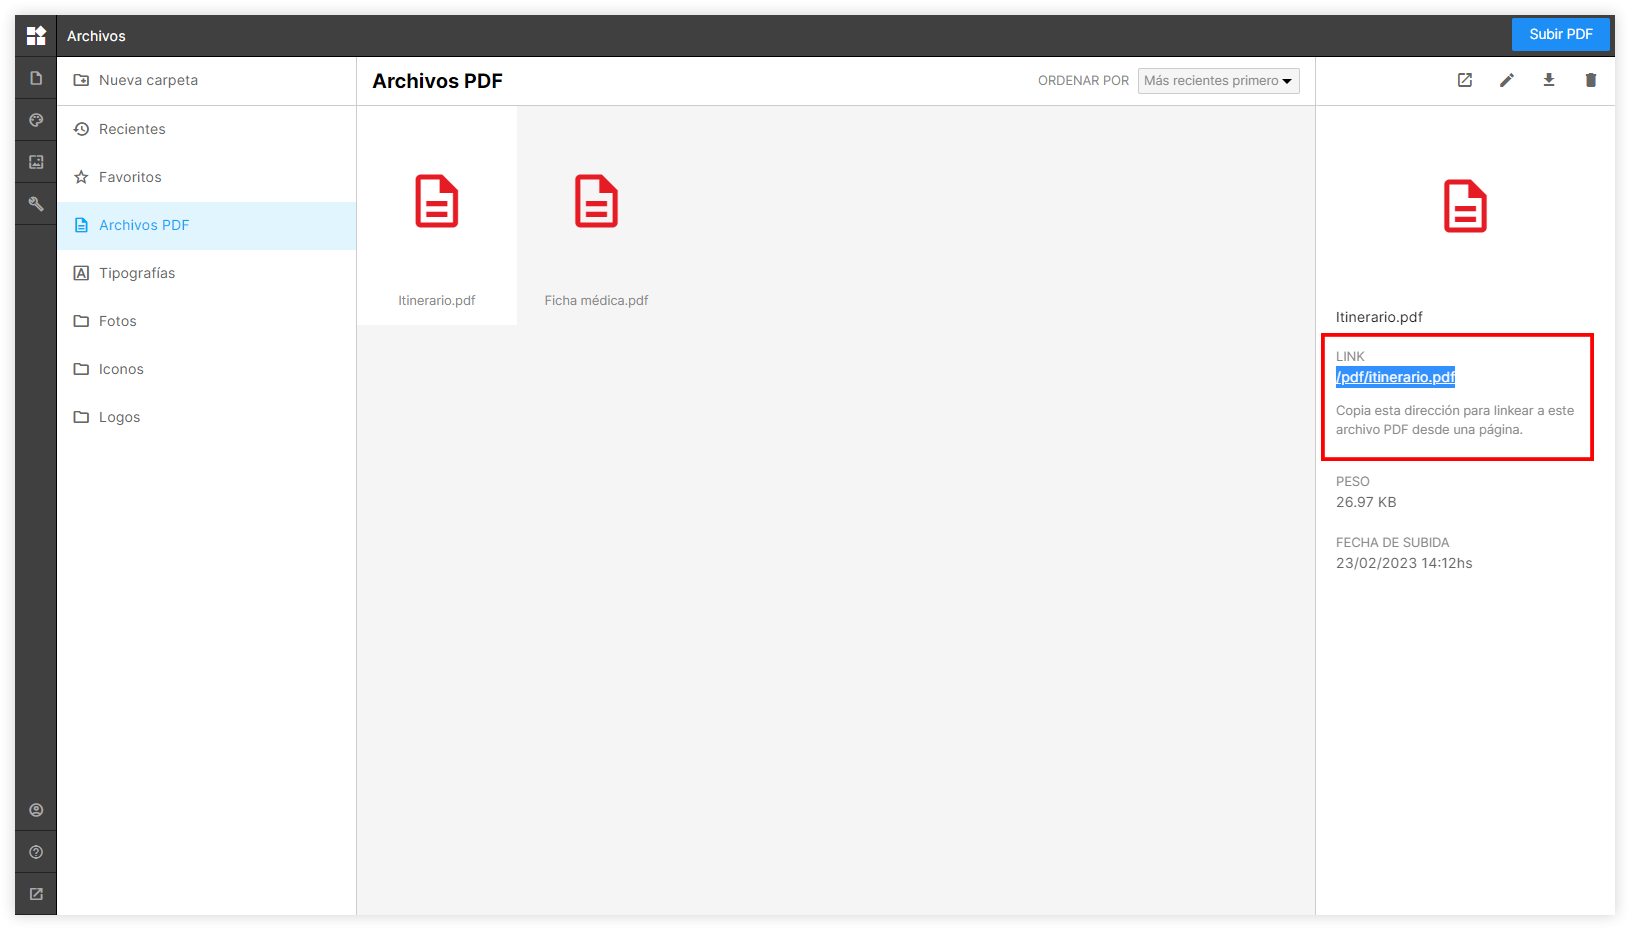The height and width of the screenshot is (930, 1630).
Task: Click the app logo in the top-left corner
Action: 36,36
